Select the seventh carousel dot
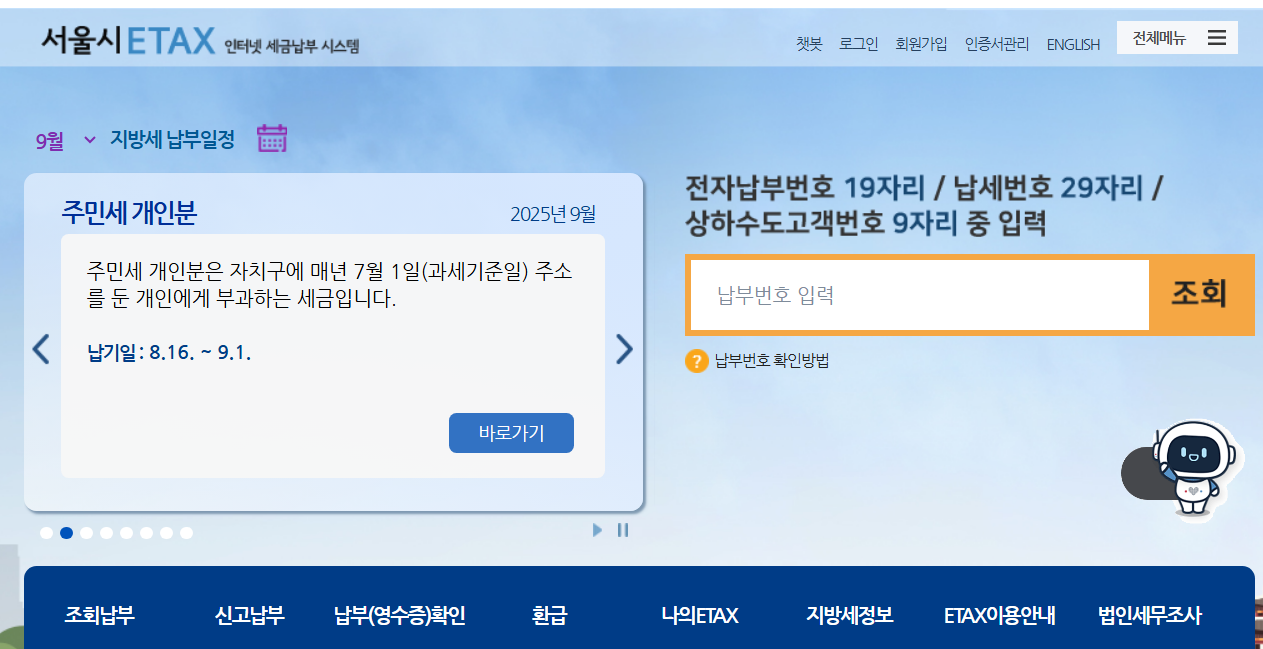 click(166, 533)
